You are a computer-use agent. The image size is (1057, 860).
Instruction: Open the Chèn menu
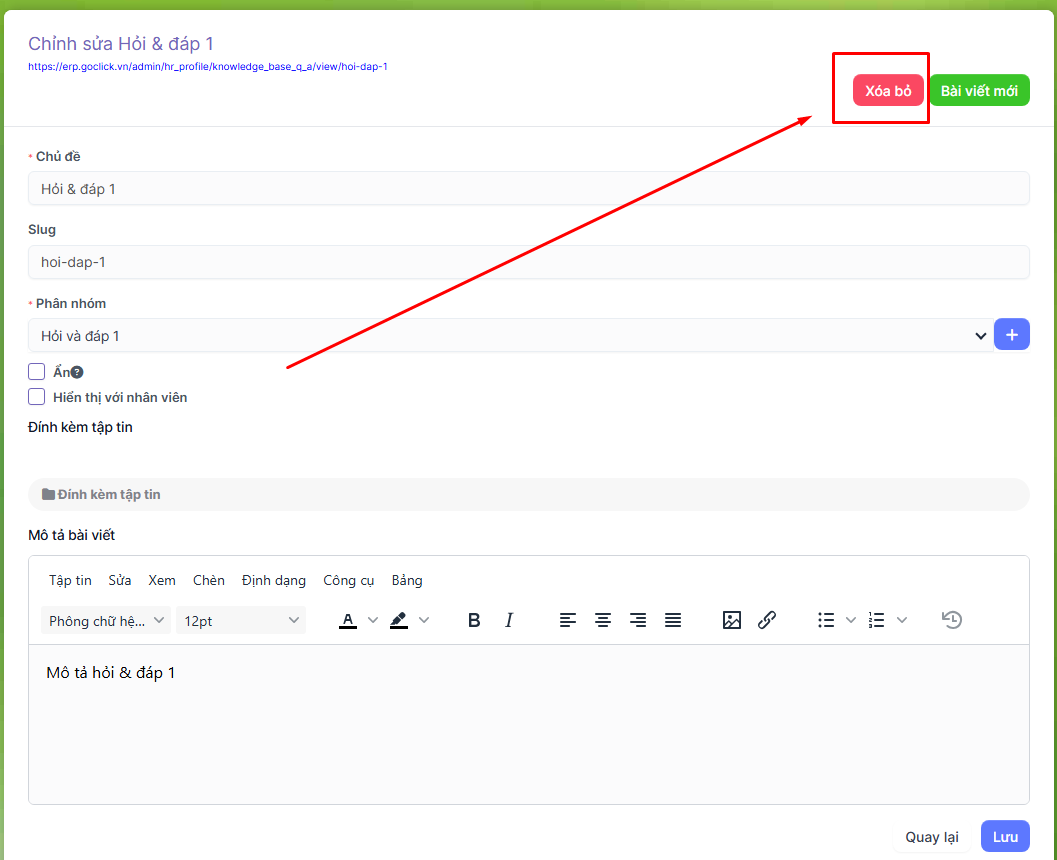pos(209,580)
